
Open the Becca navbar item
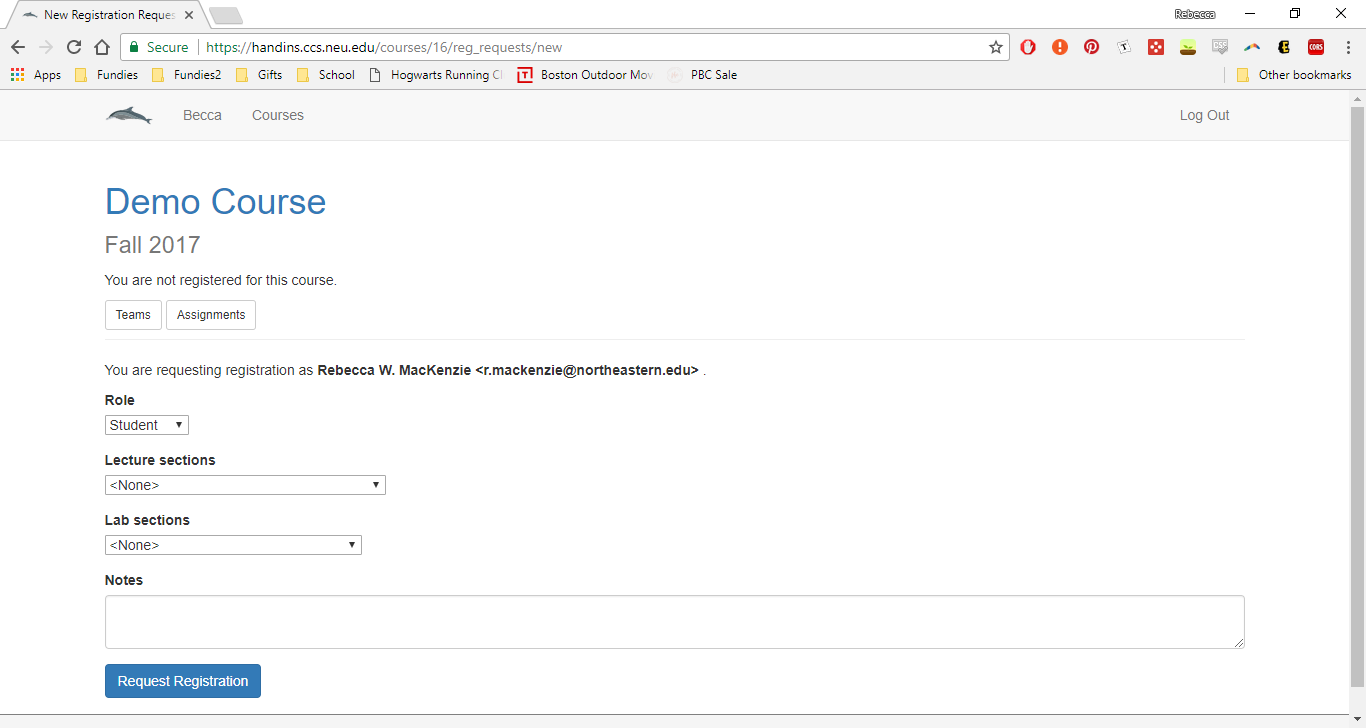point(202,115)
